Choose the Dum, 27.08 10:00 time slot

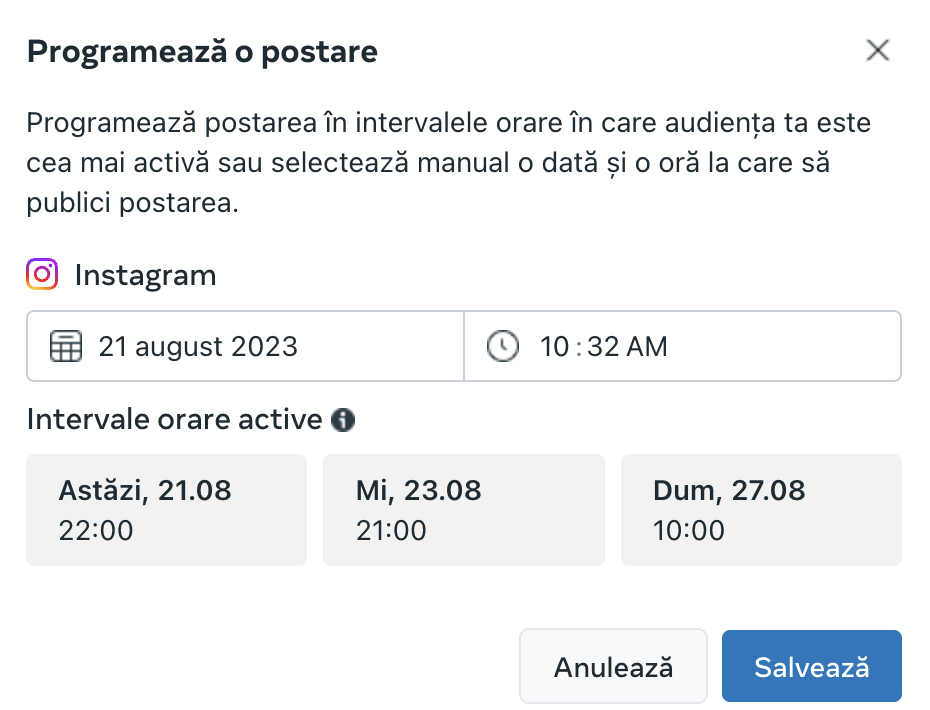[x=761, y=510]
